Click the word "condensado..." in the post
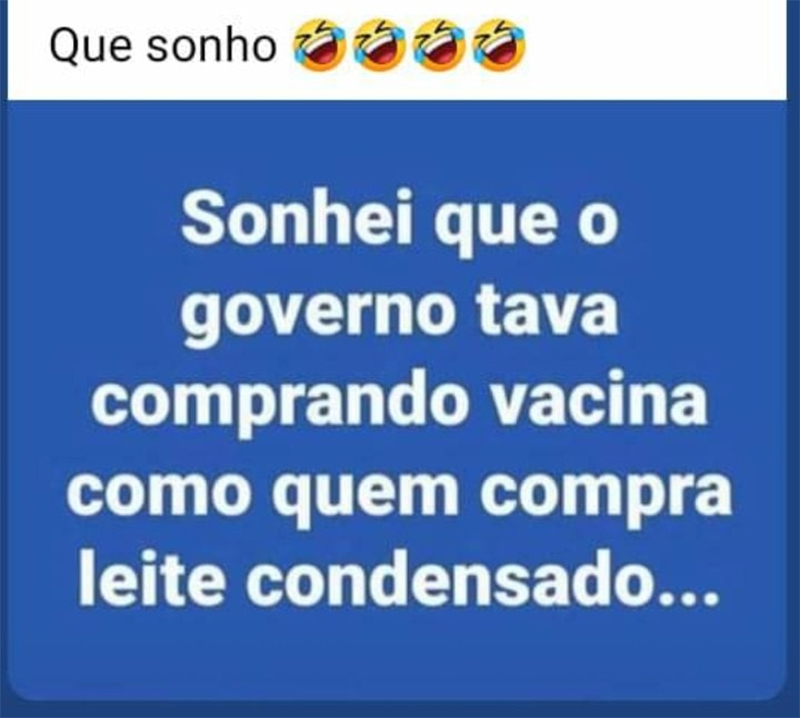 tap(482, 577)
